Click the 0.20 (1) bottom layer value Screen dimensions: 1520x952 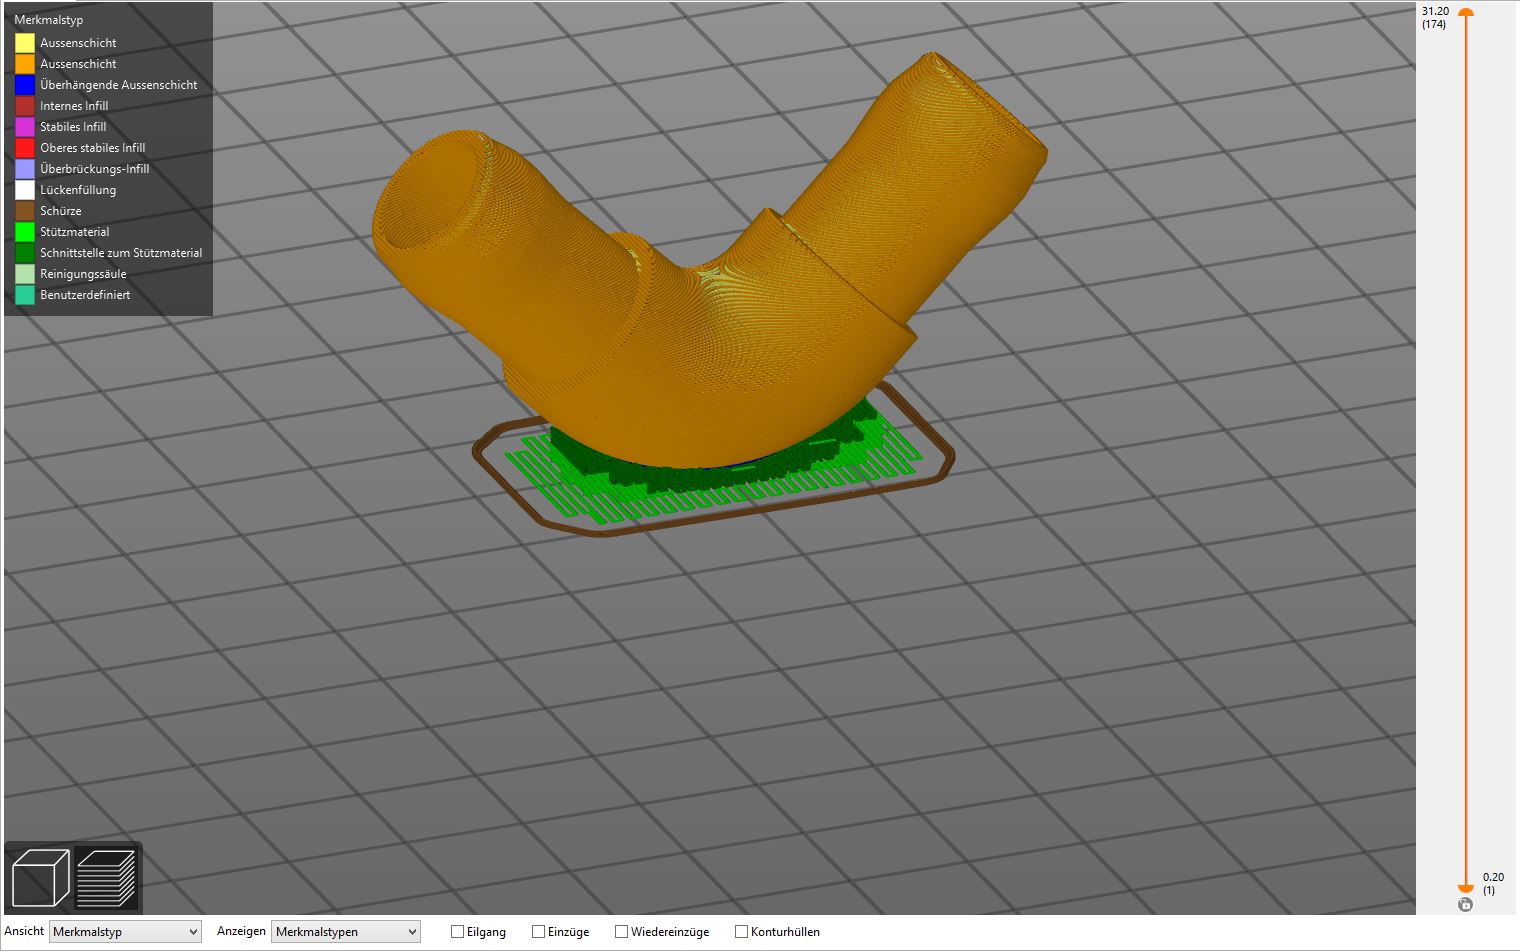1492,884
